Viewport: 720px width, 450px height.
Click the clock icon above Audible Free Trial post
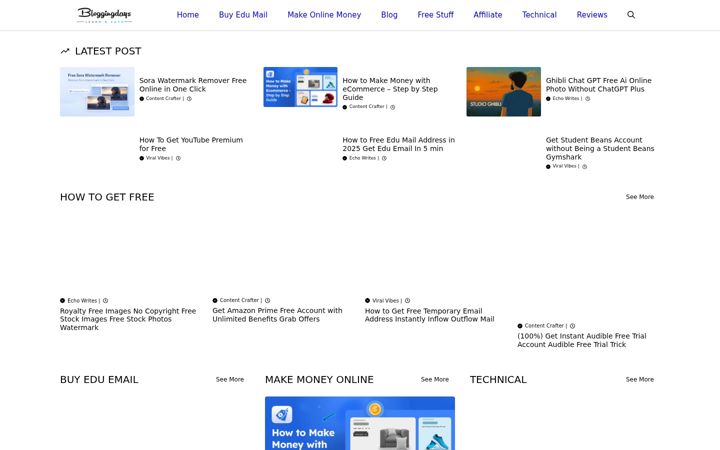(x=572, y=326)
